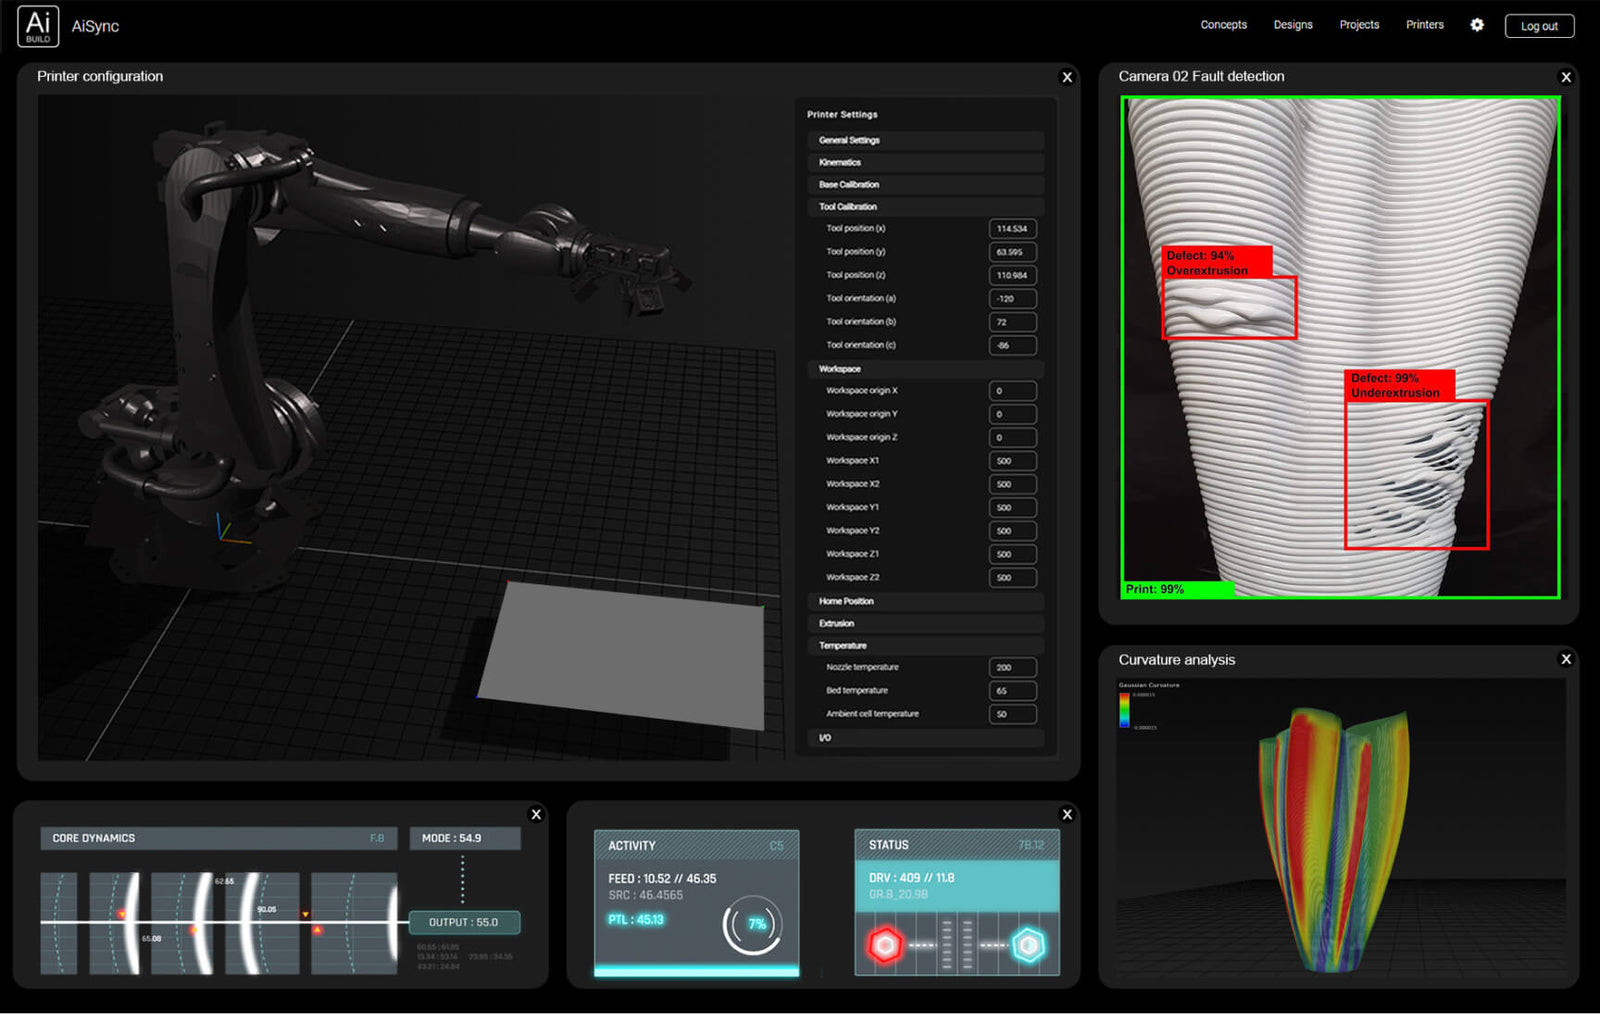Navigate to the Printers menu item
Image resolution: width=1600 pixels, height=1014 pixels.
tap(1424, 25)
